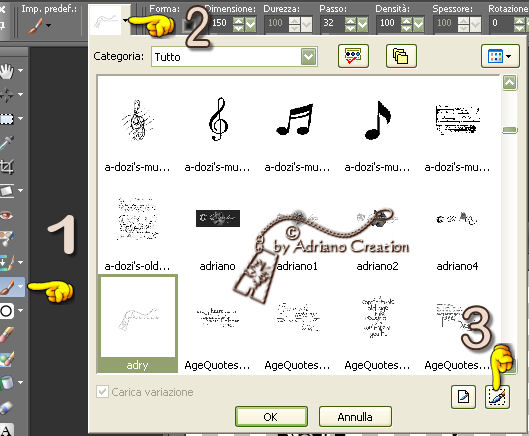Open the Imp. predef. brush presets dropdown
This screenshot has width=529, height=436.
(49, 26)
